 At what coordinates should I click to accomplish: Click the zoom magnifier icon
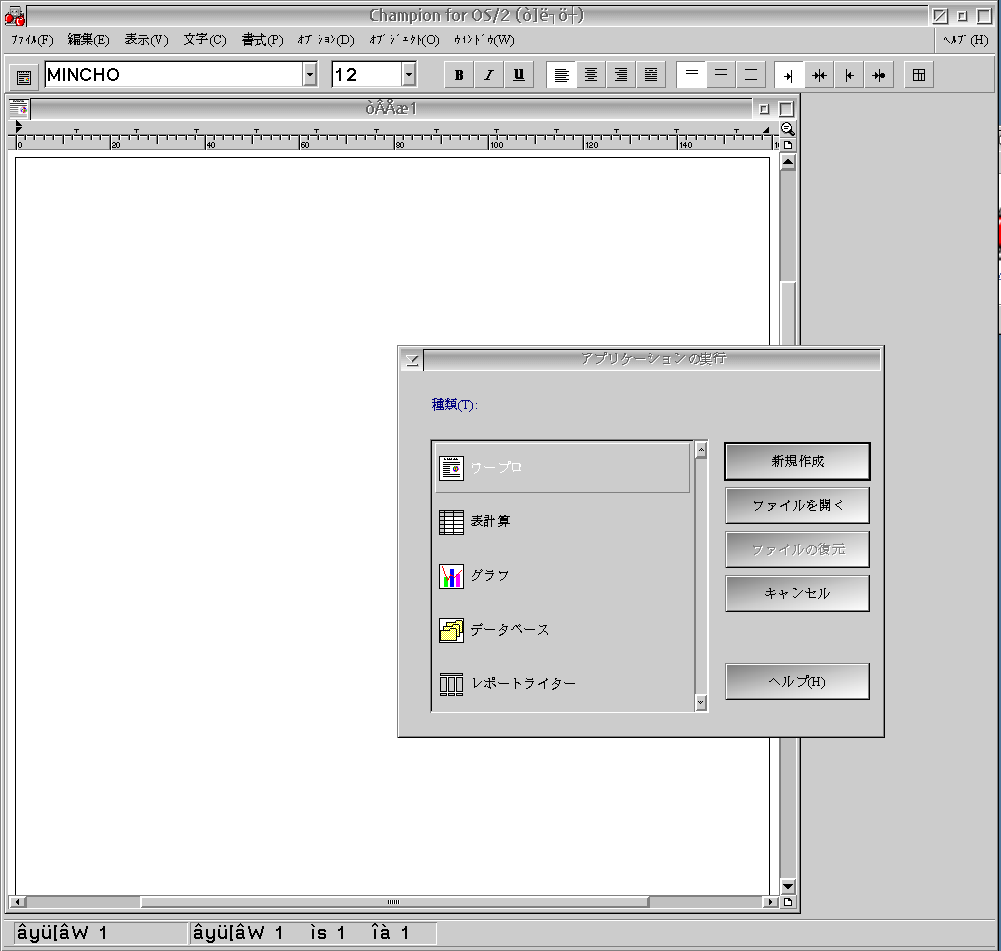[x=788, y=129]
